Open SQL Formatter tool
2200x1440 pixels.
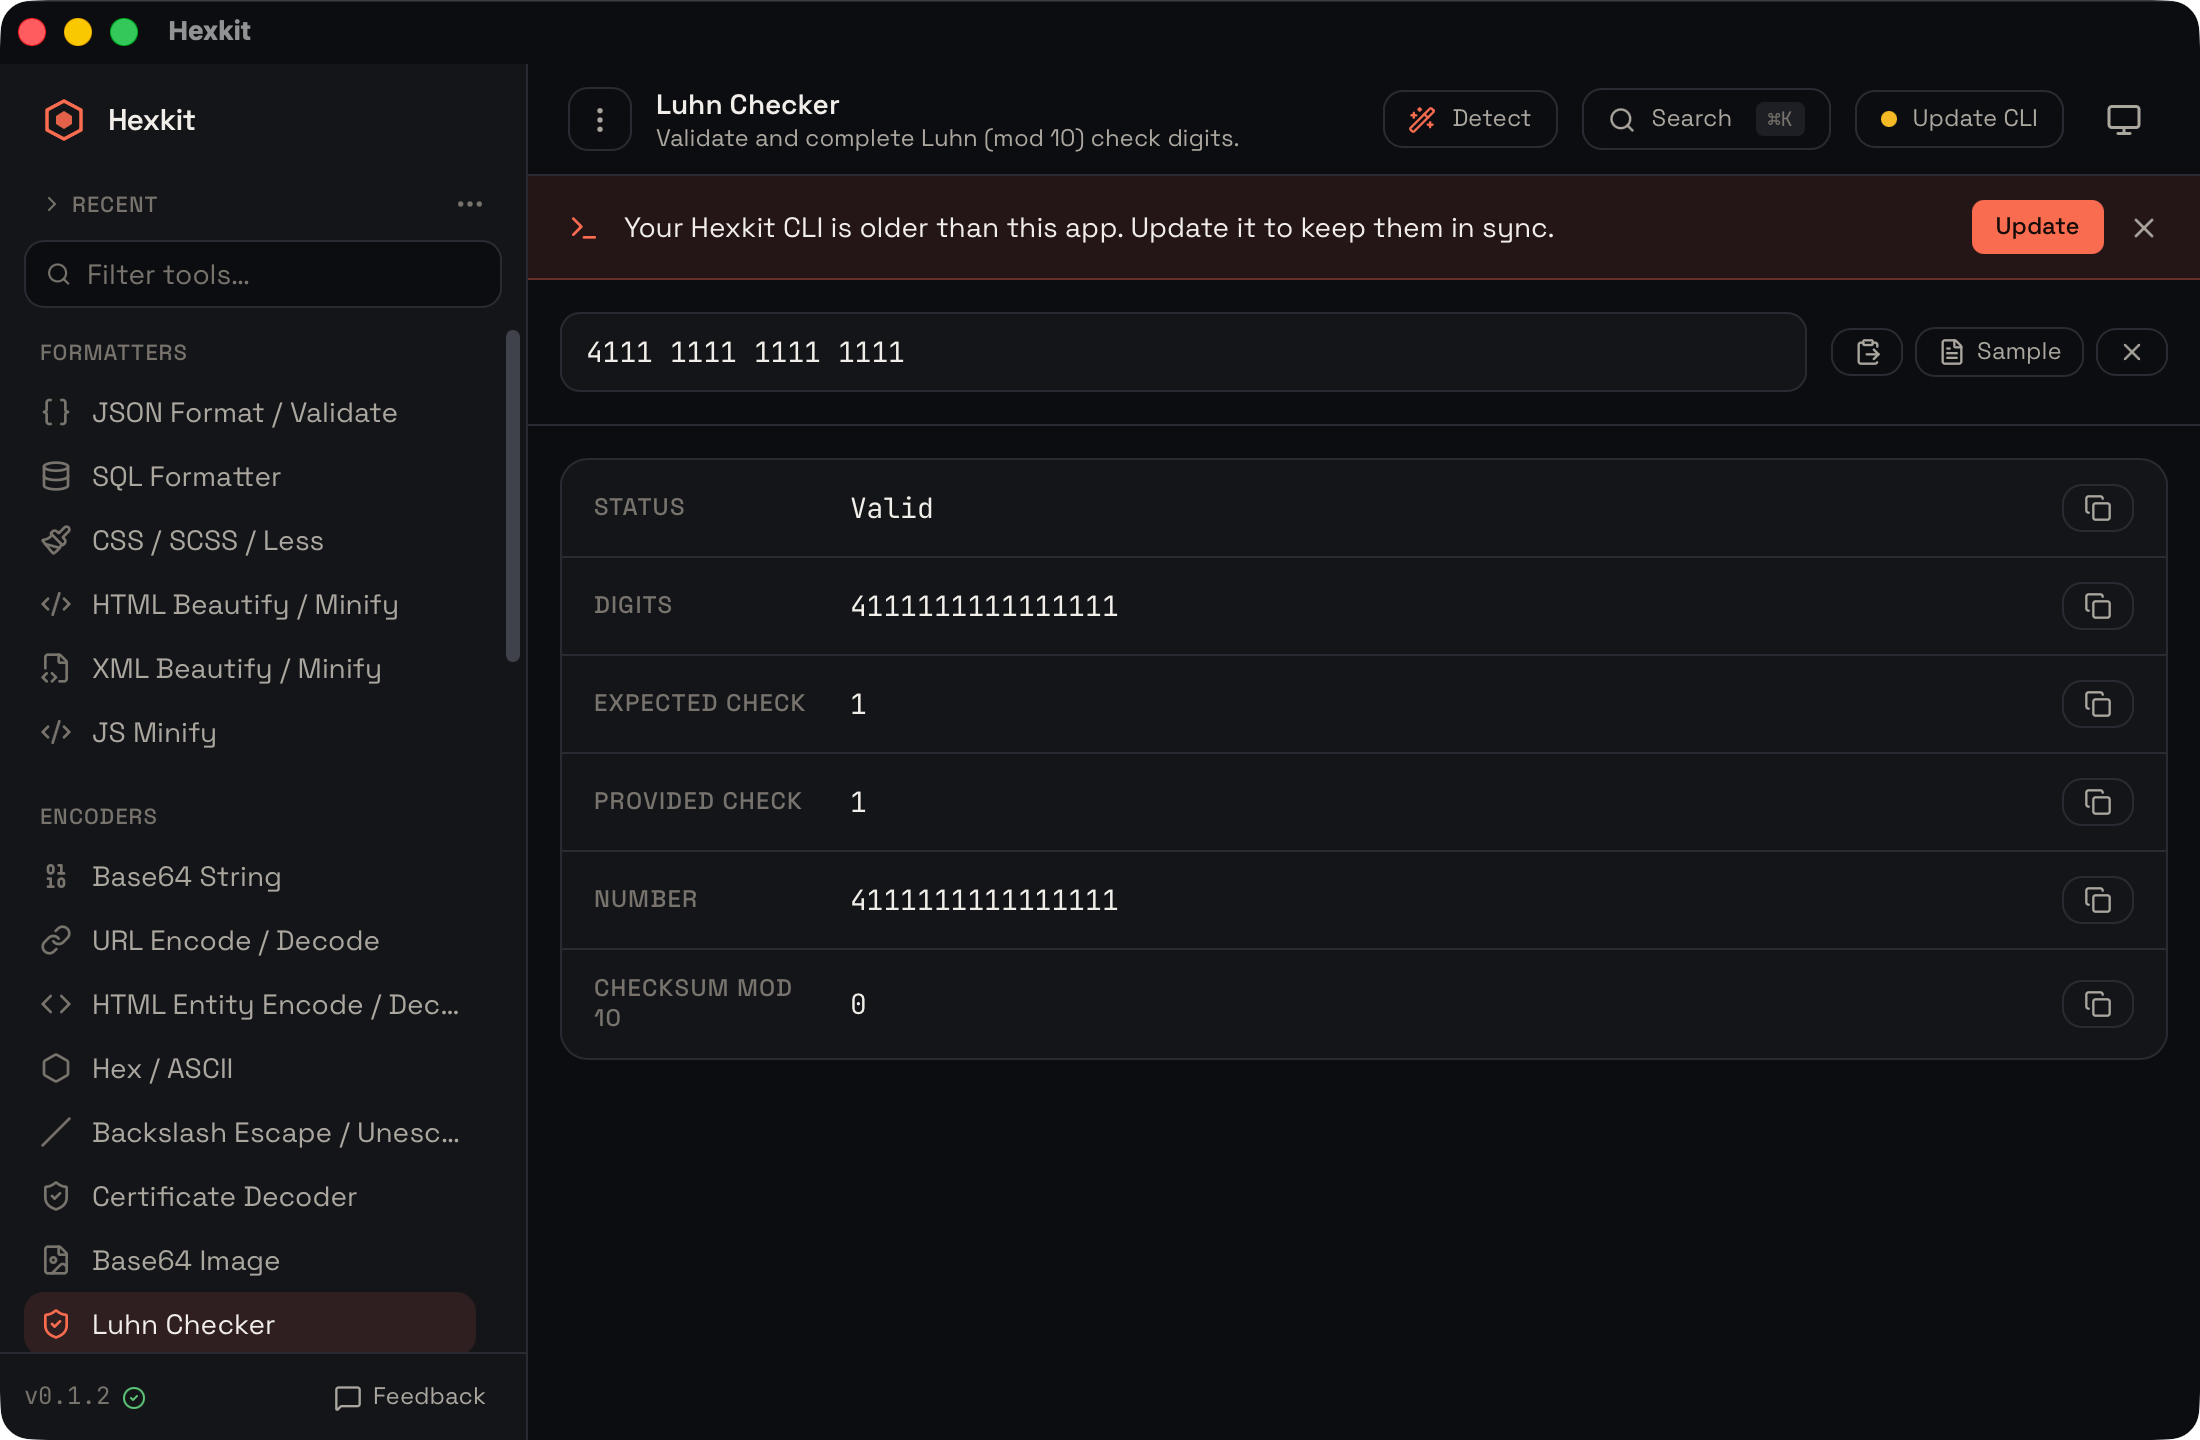tap(250, 477)
